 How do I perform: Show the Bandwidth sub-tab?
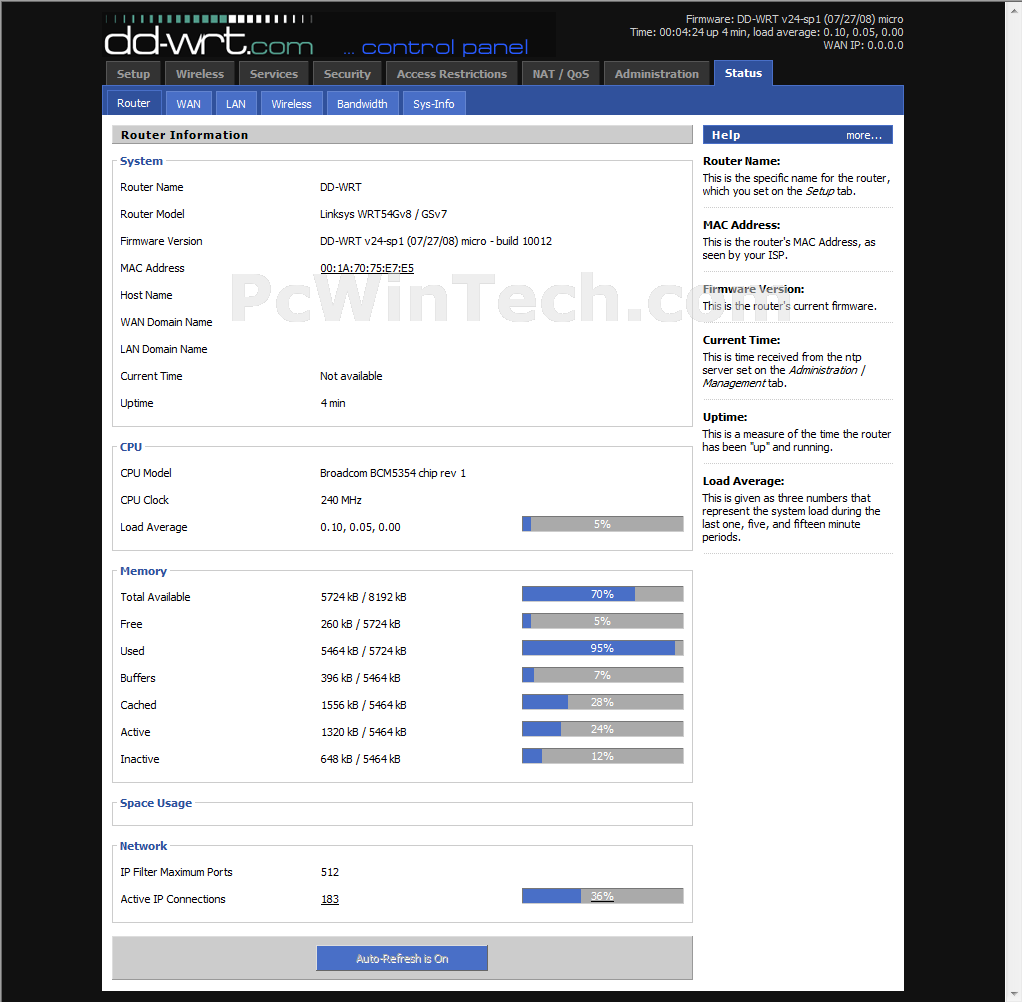[x=362, y=104]
